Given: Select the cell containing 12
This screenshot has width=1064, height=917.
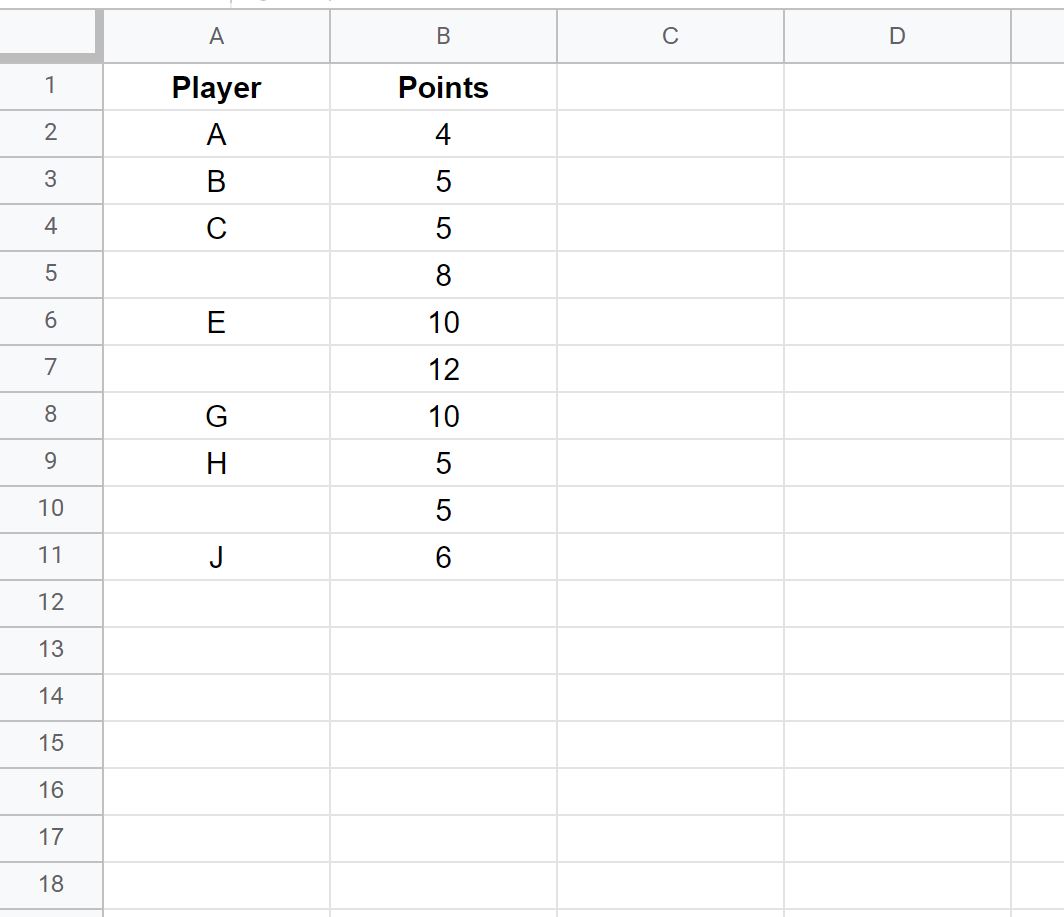Looking at the screenshot, I should coord(443,369).
